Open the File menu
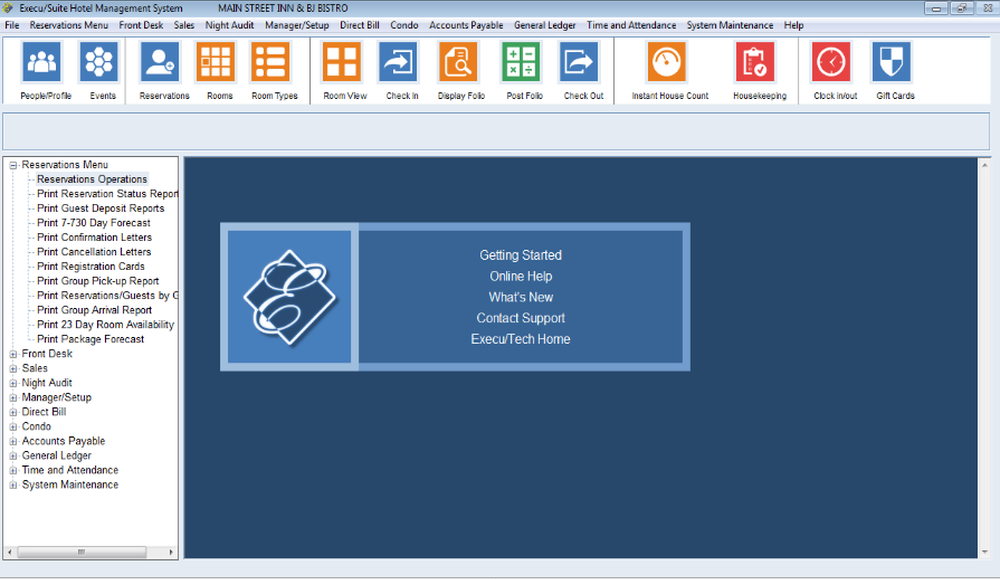 click(11, 26)
